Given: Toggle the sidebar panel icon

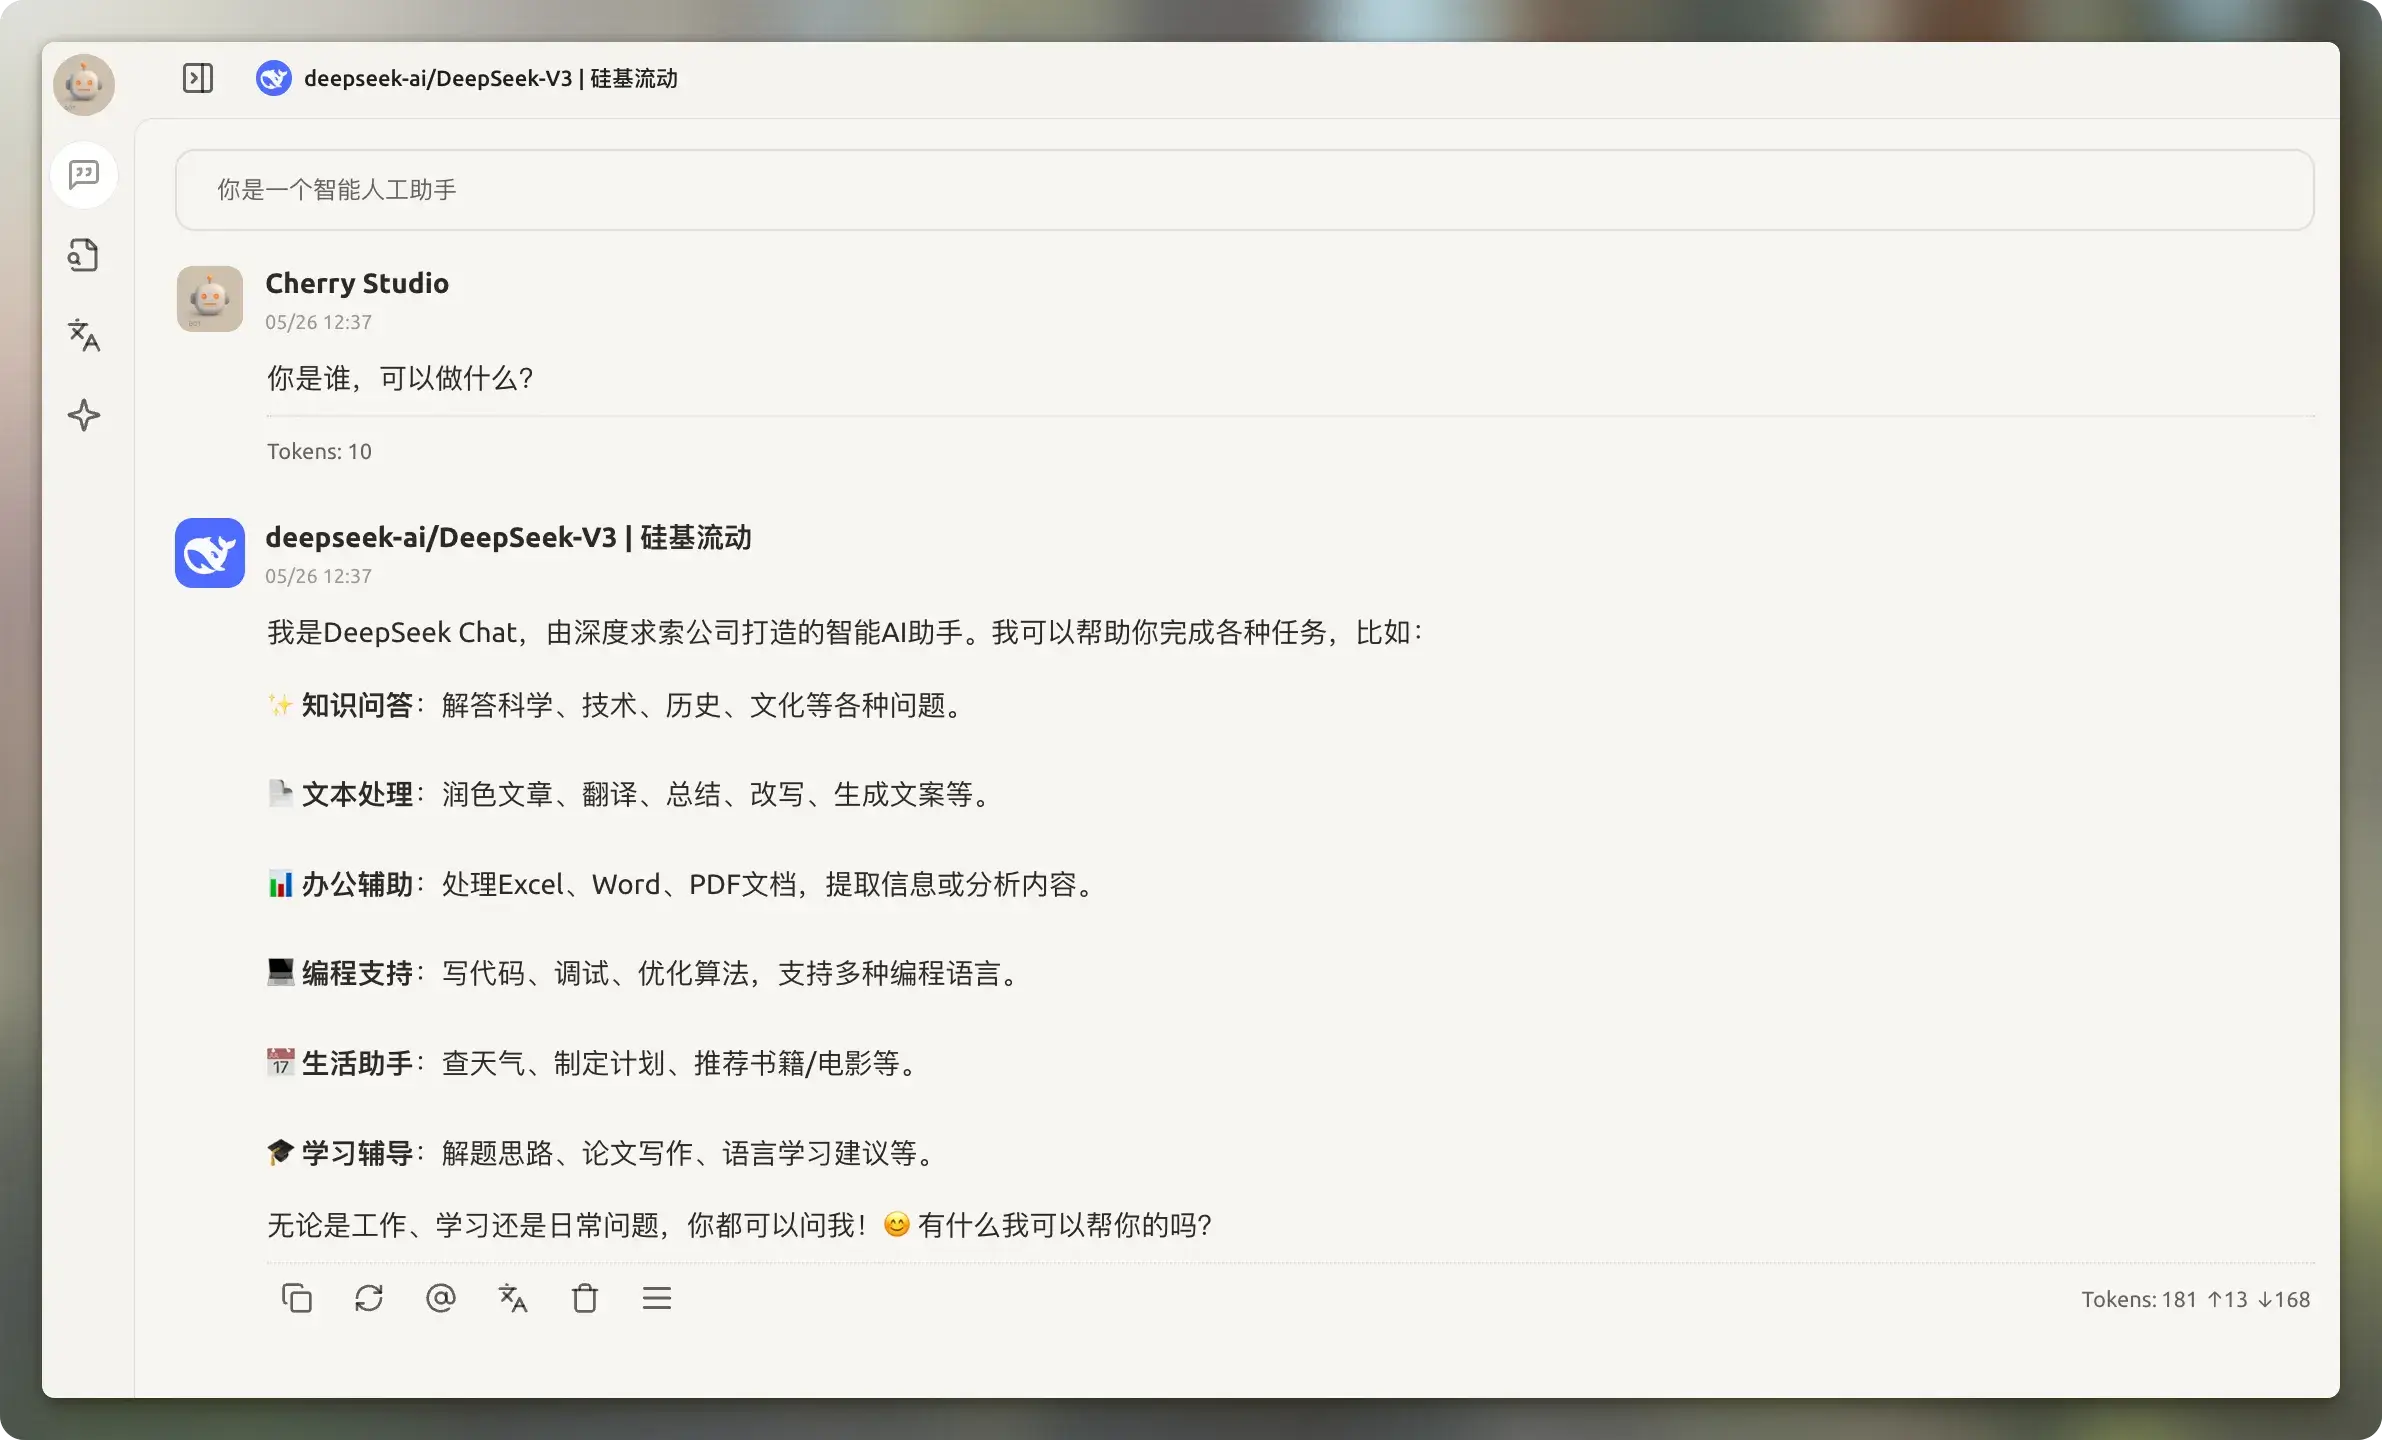Looking at the screenshot, I should pos(198,78).
